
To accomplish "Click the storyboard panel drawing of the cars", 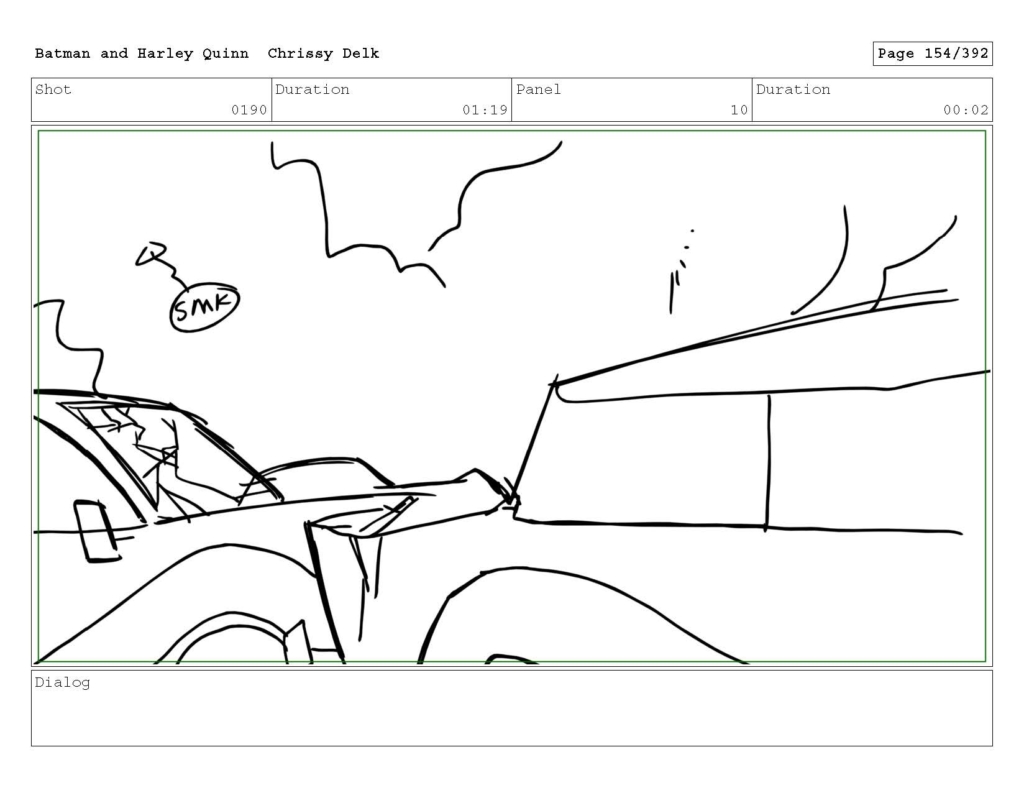I will pos(512,396).
